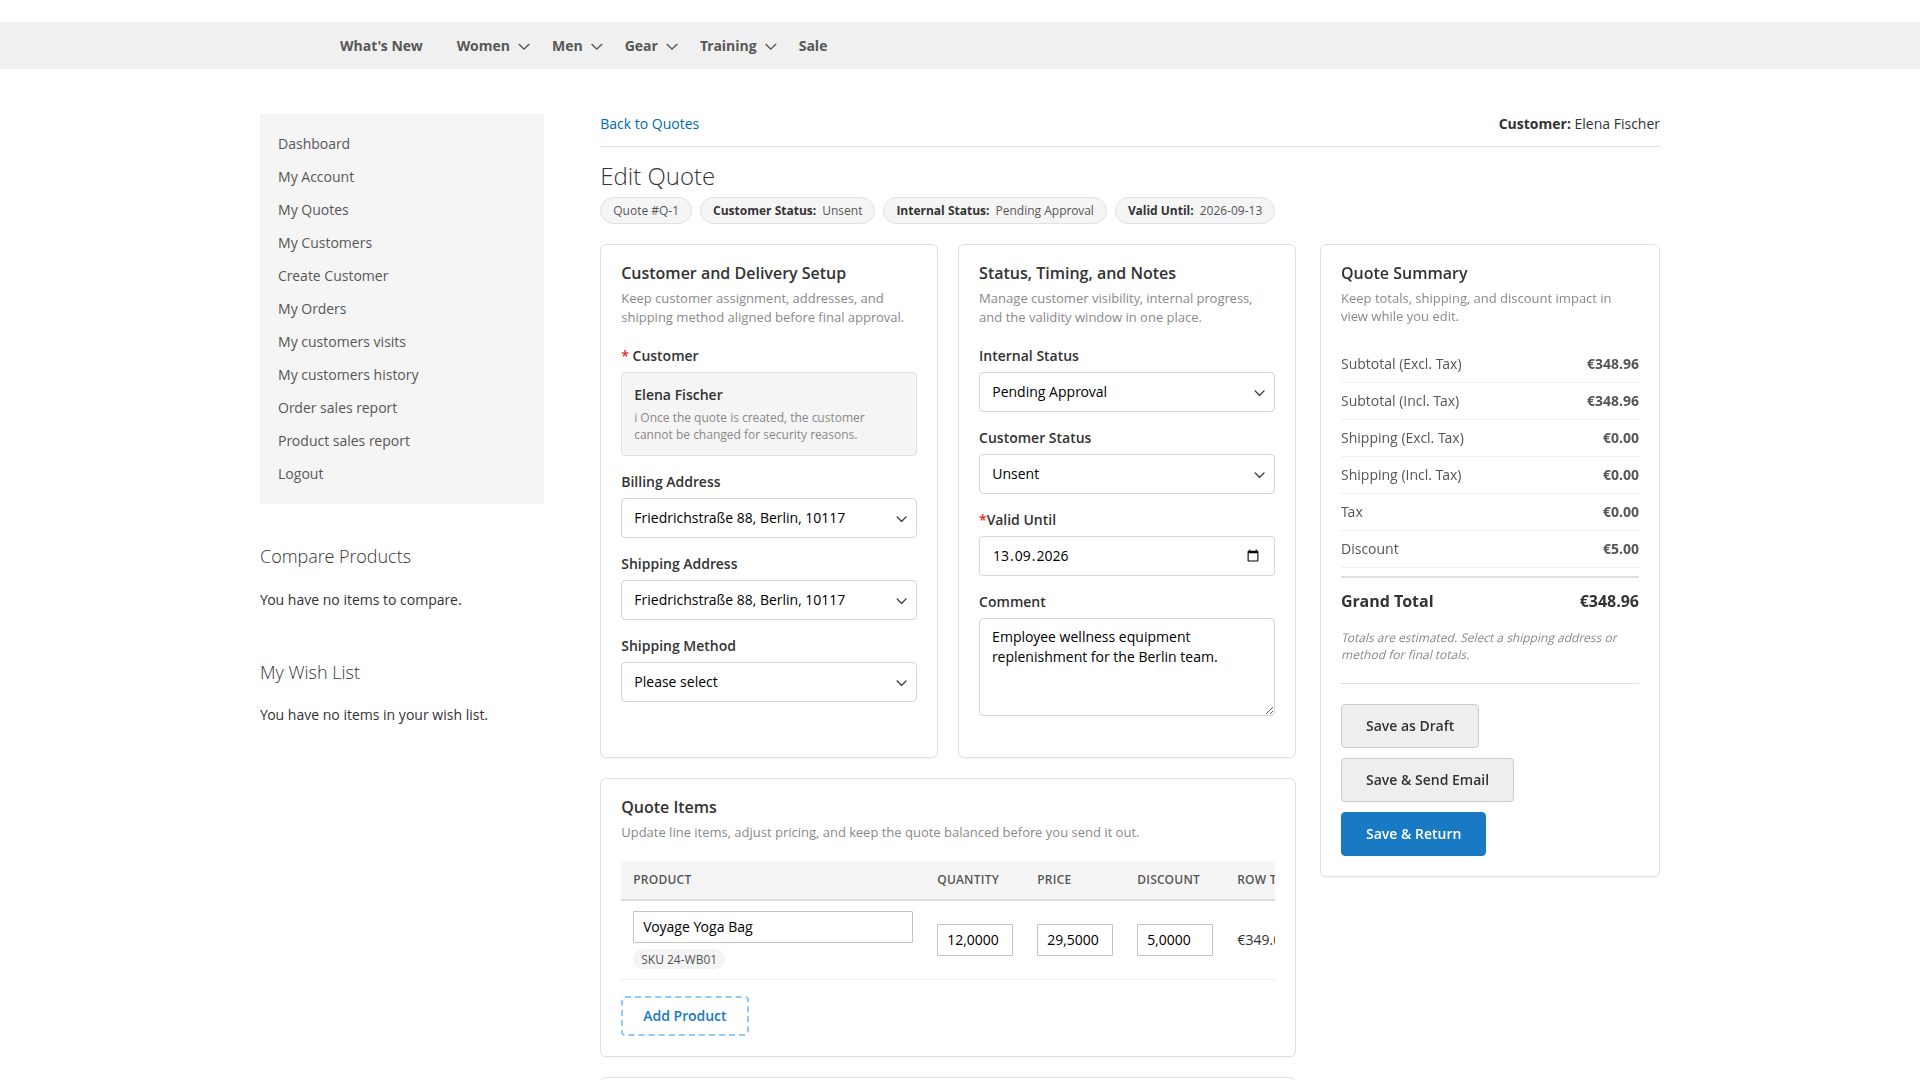Image resolution: width=1920 pixels, height=1080 pixels.
Task: Click the Add Product button
Action: click(x=685, y=1016)
